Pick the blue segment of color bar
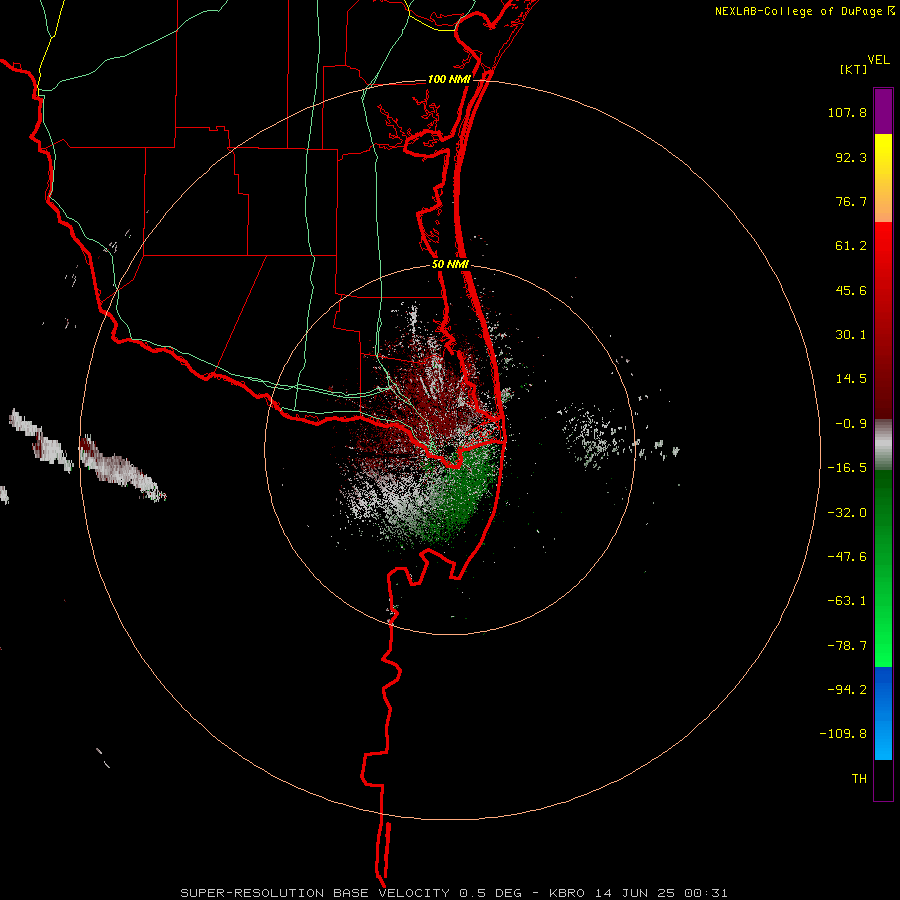900x900 pixels. (x=883, y=713)
